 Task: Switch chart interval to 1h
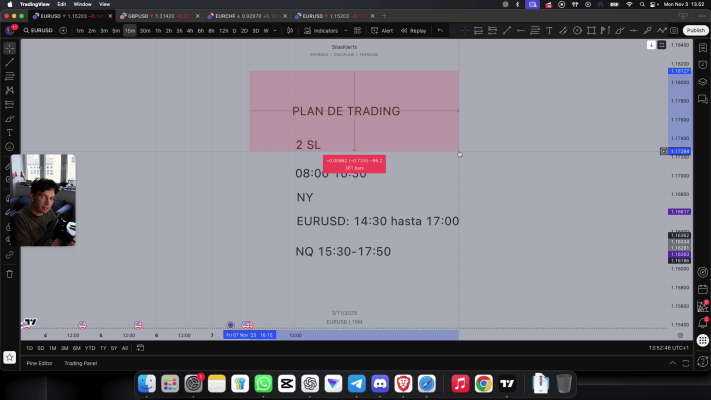coord(158,31)
